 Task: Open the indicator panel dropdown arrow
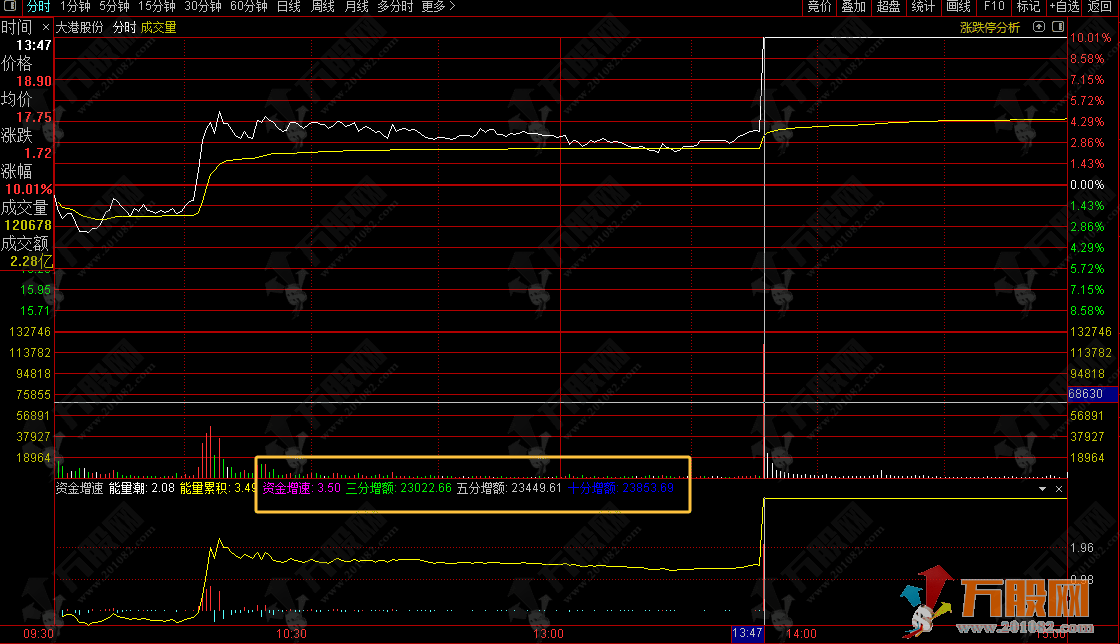click(1043, 490)
